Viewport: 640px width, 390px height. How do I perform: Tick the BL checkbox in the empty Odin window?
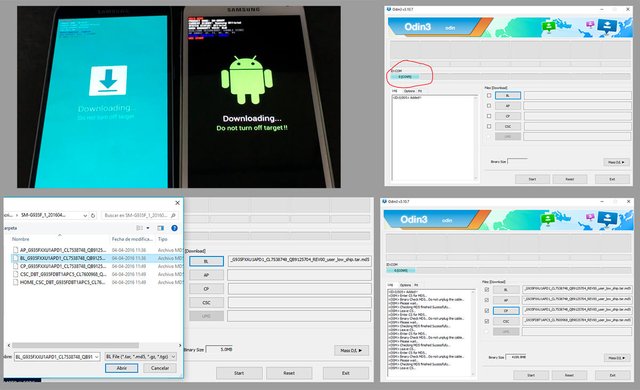[489, 95]
